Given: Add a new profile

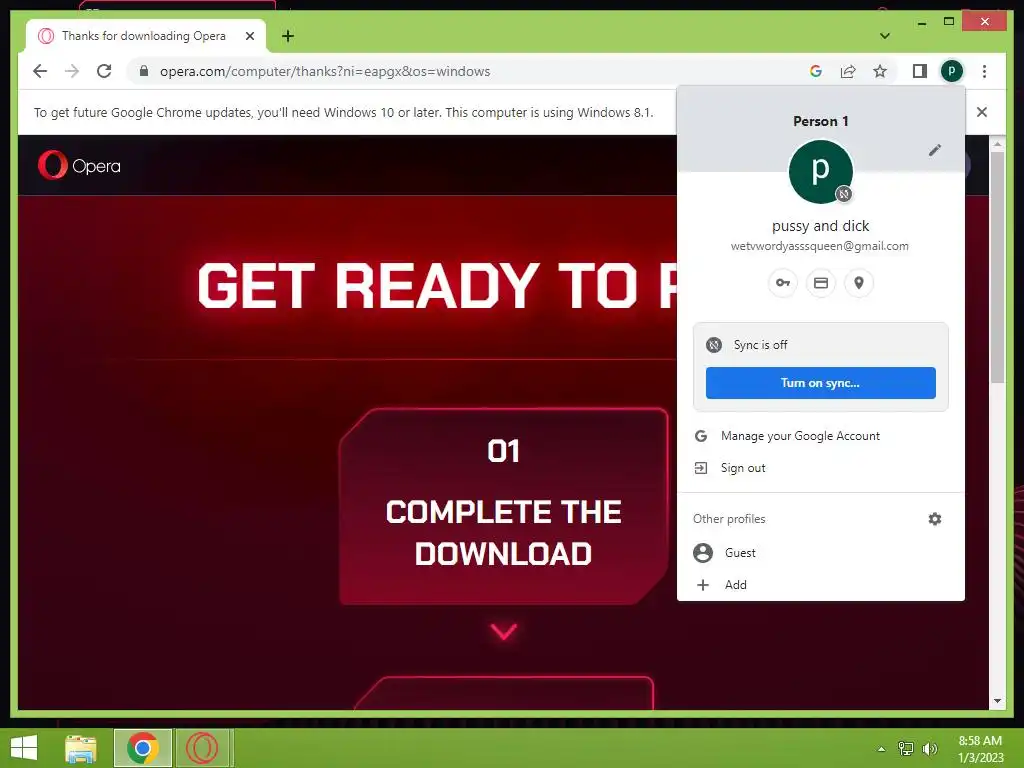Looking at the screenshot, I should click(x=821, y=584).
